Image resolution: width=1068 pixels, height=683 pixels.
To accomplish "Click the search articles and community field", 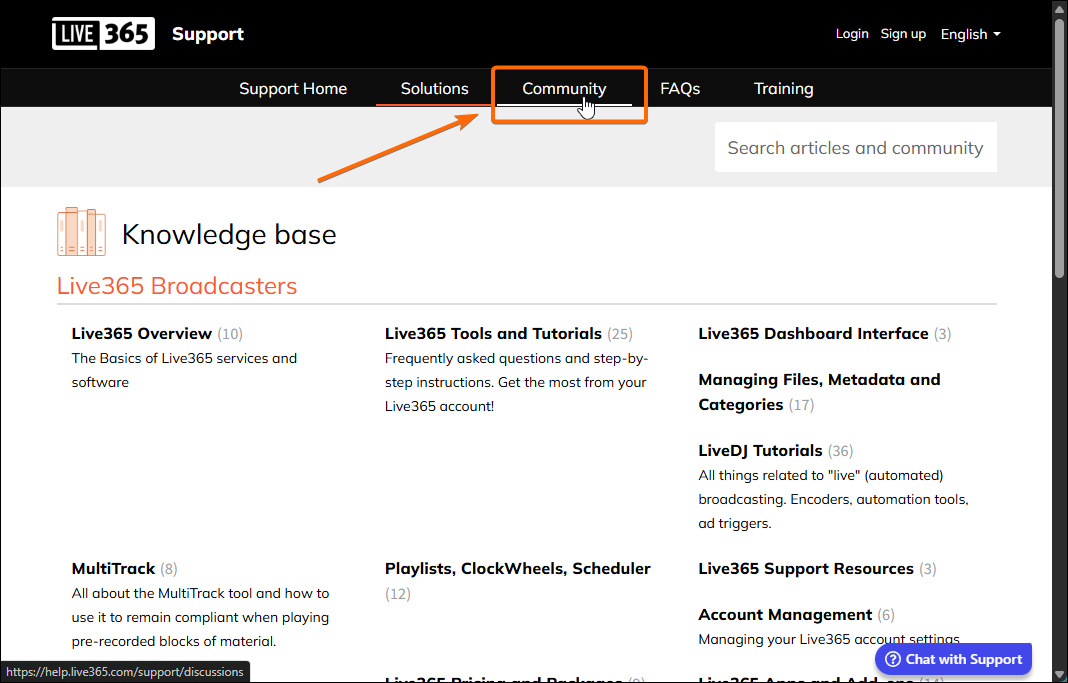I will [x=855, y=147].
